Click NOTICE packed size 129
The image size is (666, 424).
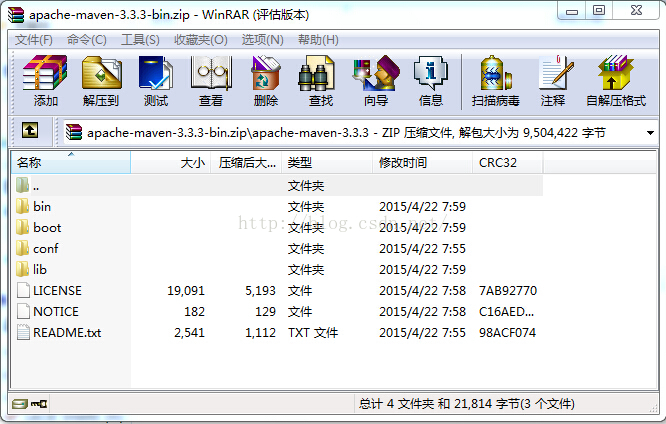(265, 312)
